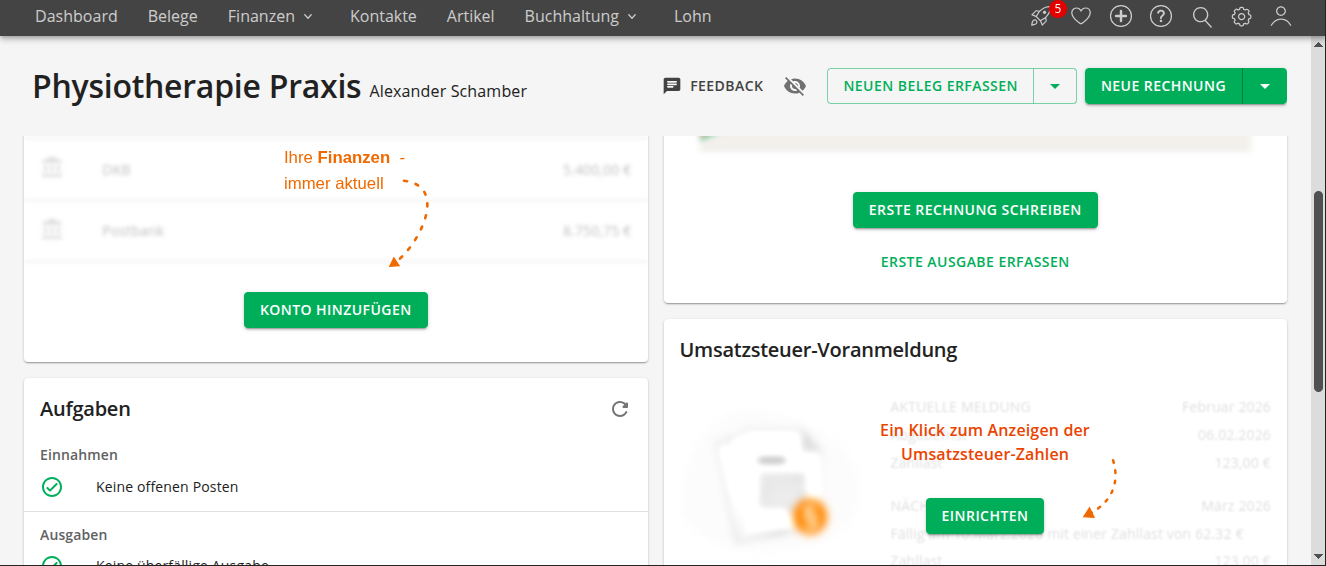Click the Umsatzsteuer-Voranmeldung heading
1326x566 pixels.
pyautogui.click(x=819, y=350)
